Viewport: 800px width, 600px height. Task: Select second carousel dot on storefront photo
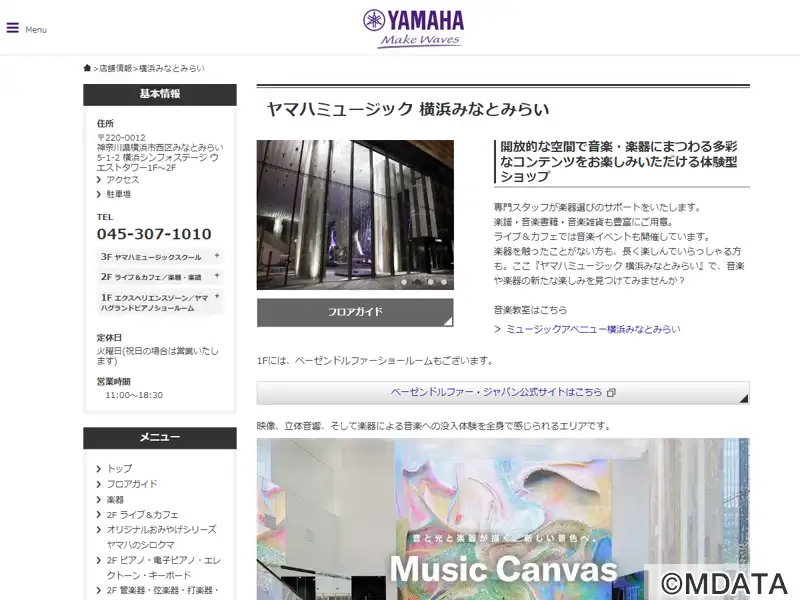pos(417,282)
